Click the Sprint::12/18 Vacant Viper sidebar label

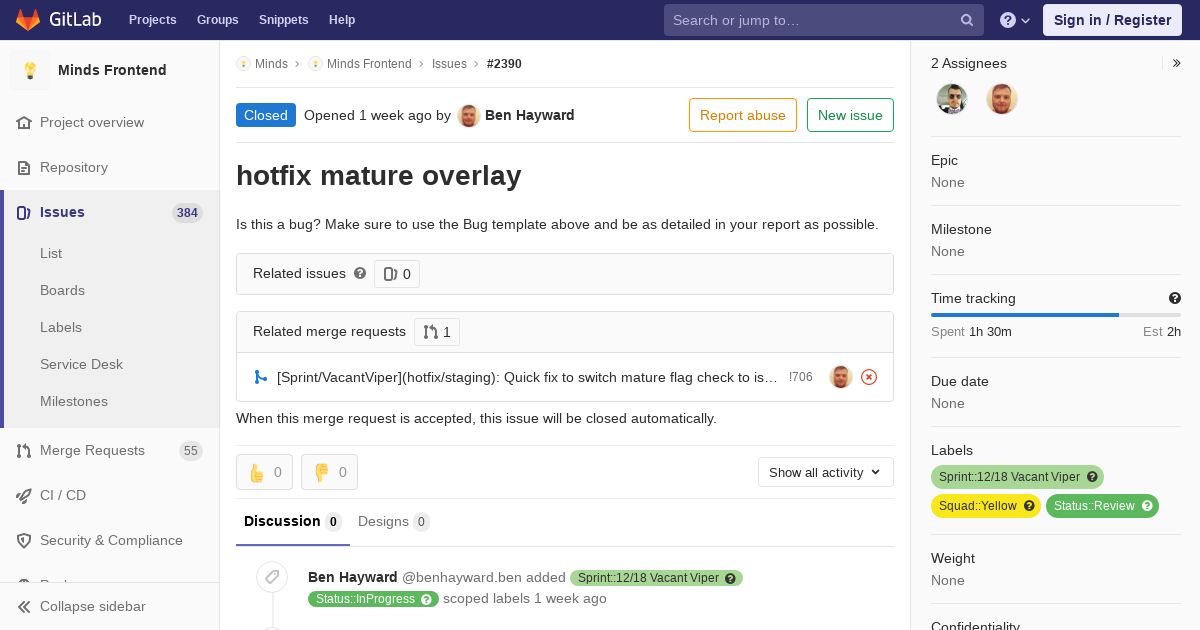coord(1017,477)
